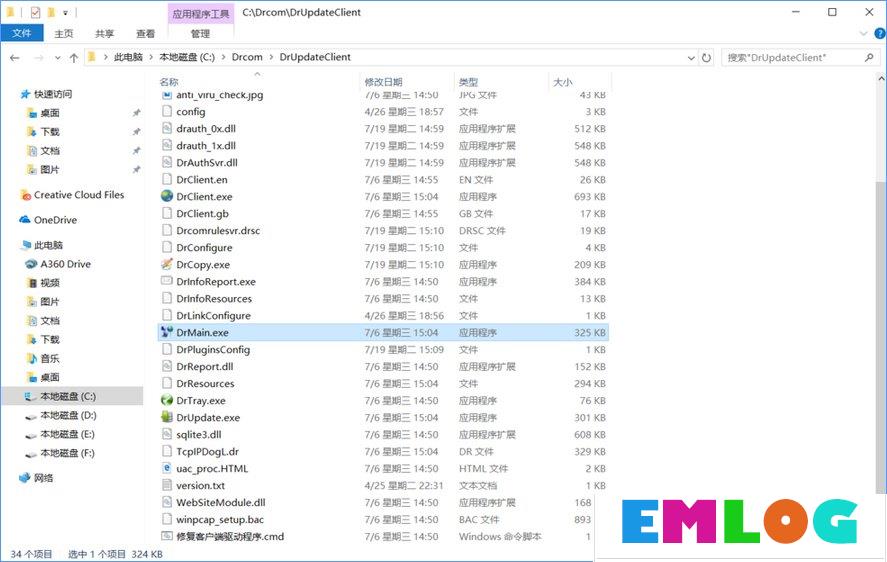Click the Up one level arrow

click(74, 58)
